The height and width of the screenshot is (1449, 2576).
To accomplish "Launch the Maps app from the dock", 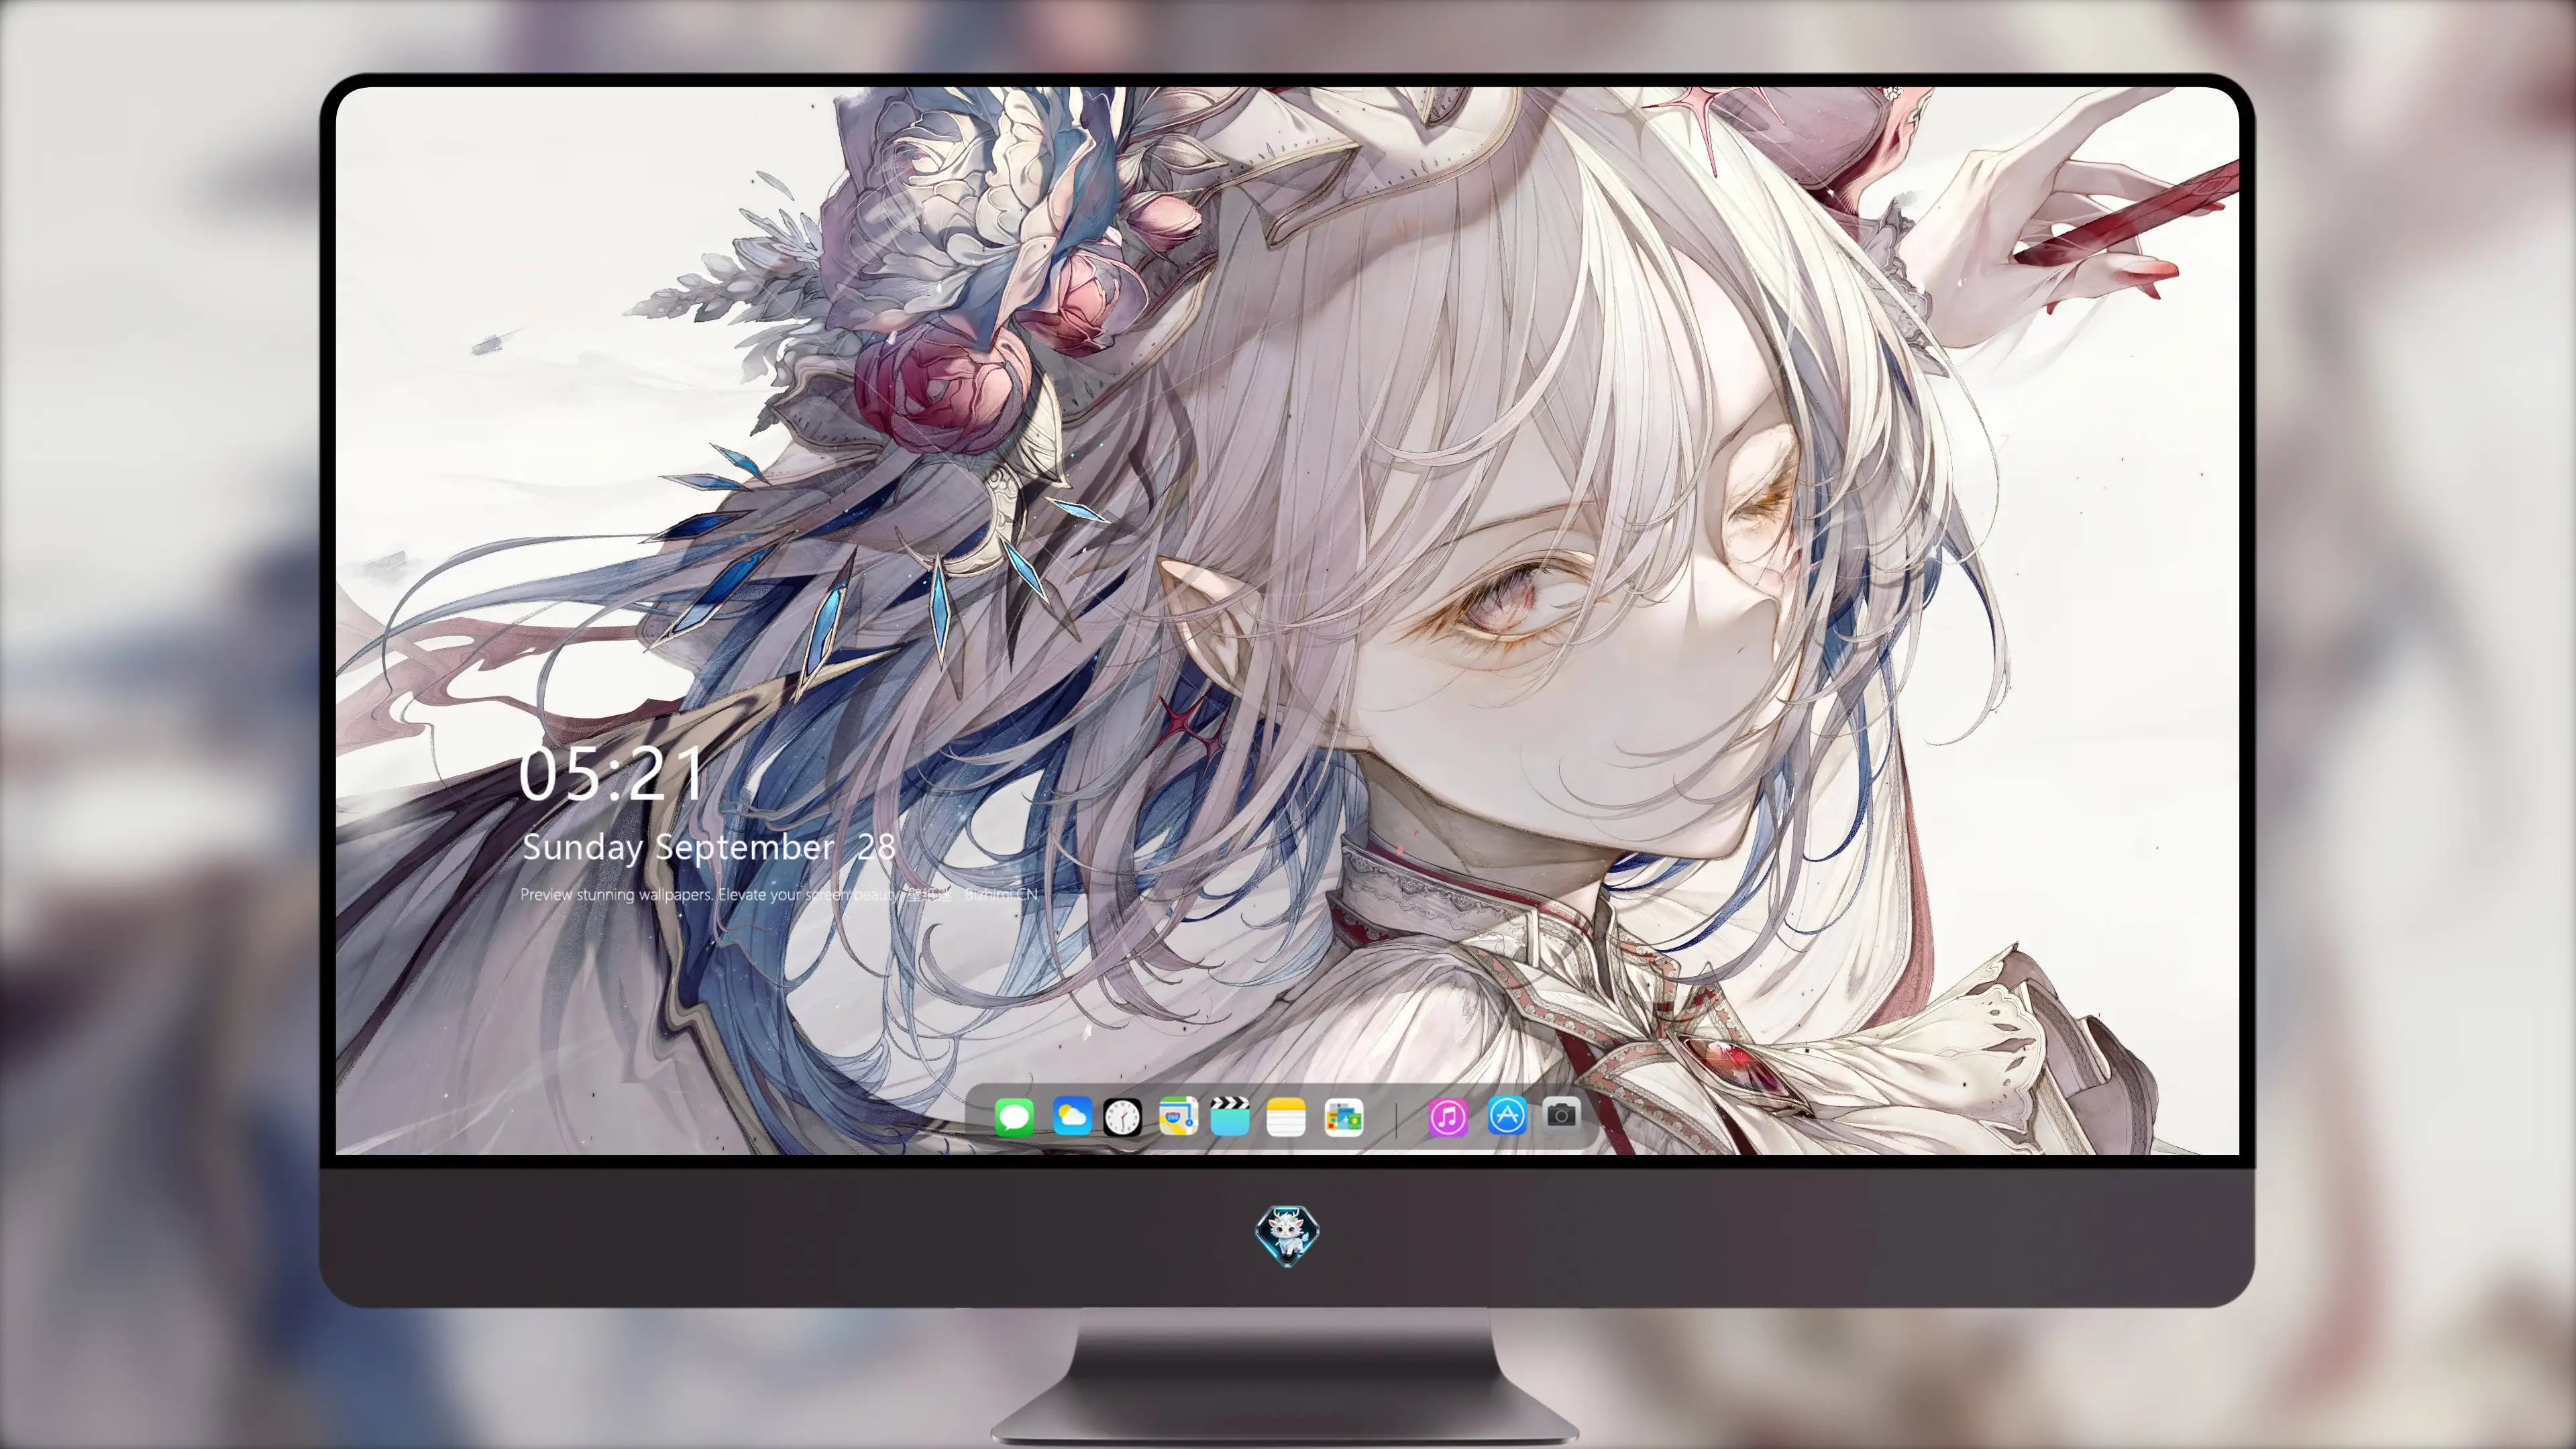I will (x=1178, y=1116).
